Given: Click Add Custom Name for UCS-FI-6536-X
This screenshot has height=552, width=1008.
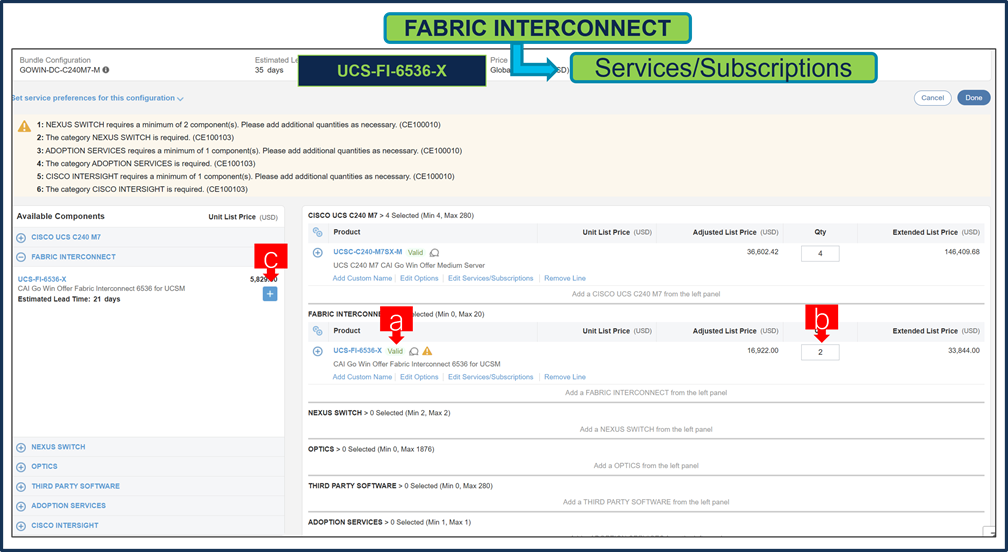Looking at the screenshot, I should coord(362,377).
